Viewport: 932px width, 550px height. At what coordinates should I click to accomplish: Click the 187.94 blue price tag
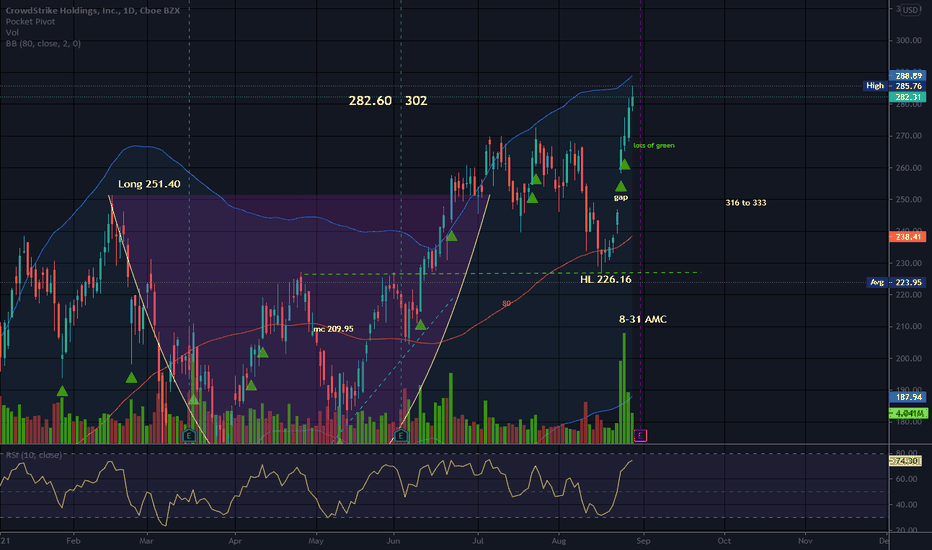coord(908,397)
